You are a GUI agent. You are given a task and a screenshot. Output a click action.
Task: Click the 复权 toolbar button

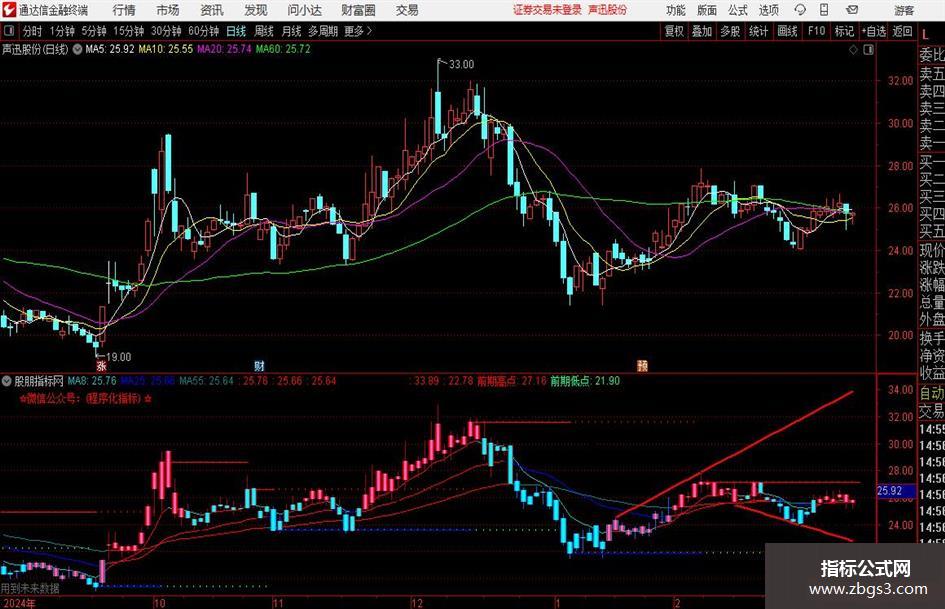pyautogui.click(x=674, y=31)
